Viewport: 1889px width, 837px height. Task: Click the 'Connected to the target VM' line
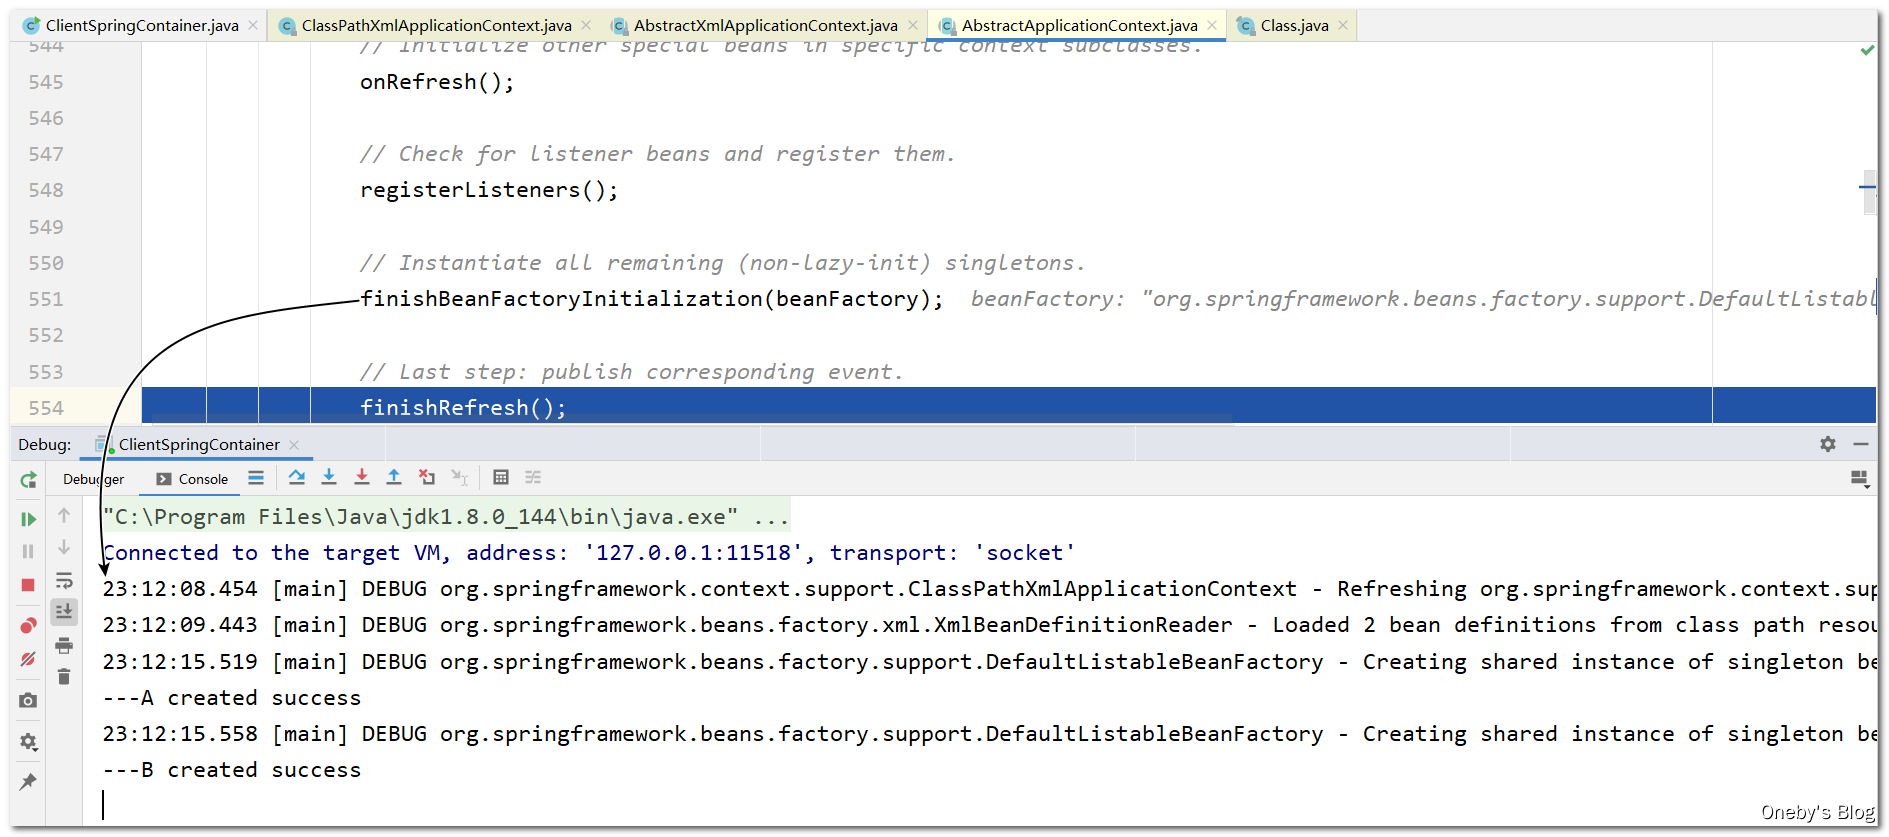[x=589, y=553]
